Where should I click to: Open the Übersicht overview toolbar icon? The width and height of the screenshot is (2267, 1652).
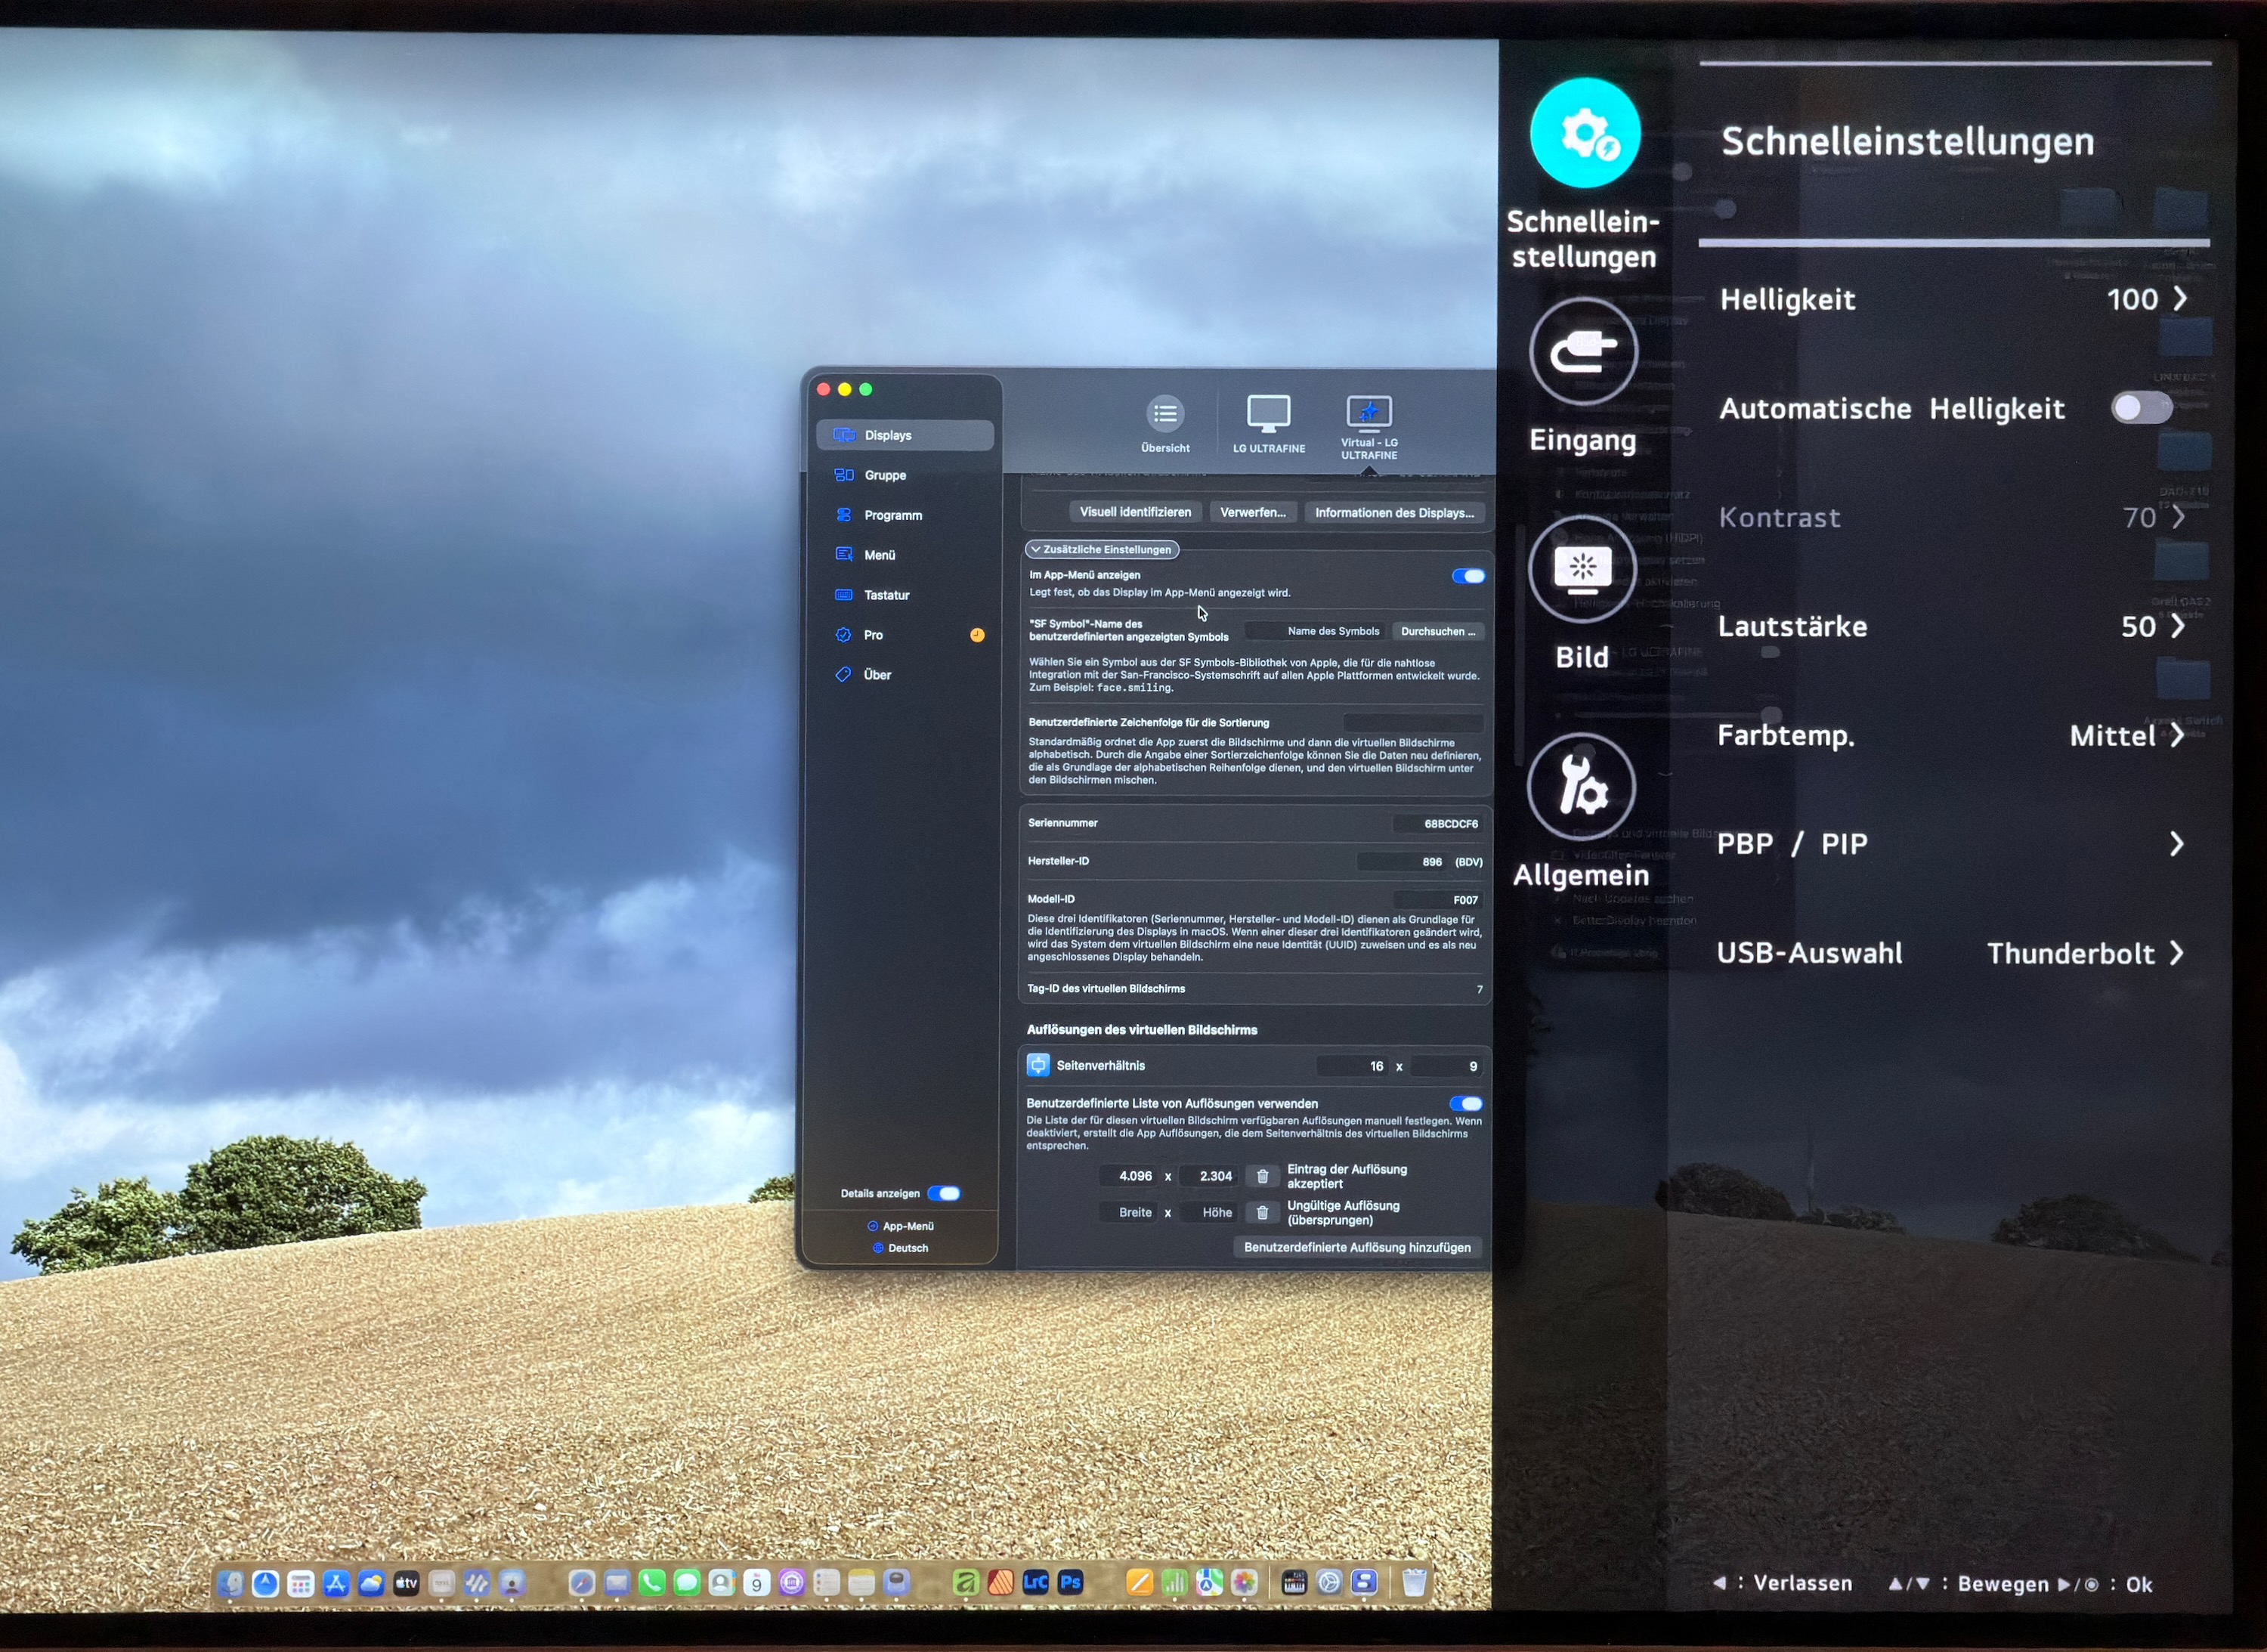click(1165, 414)
